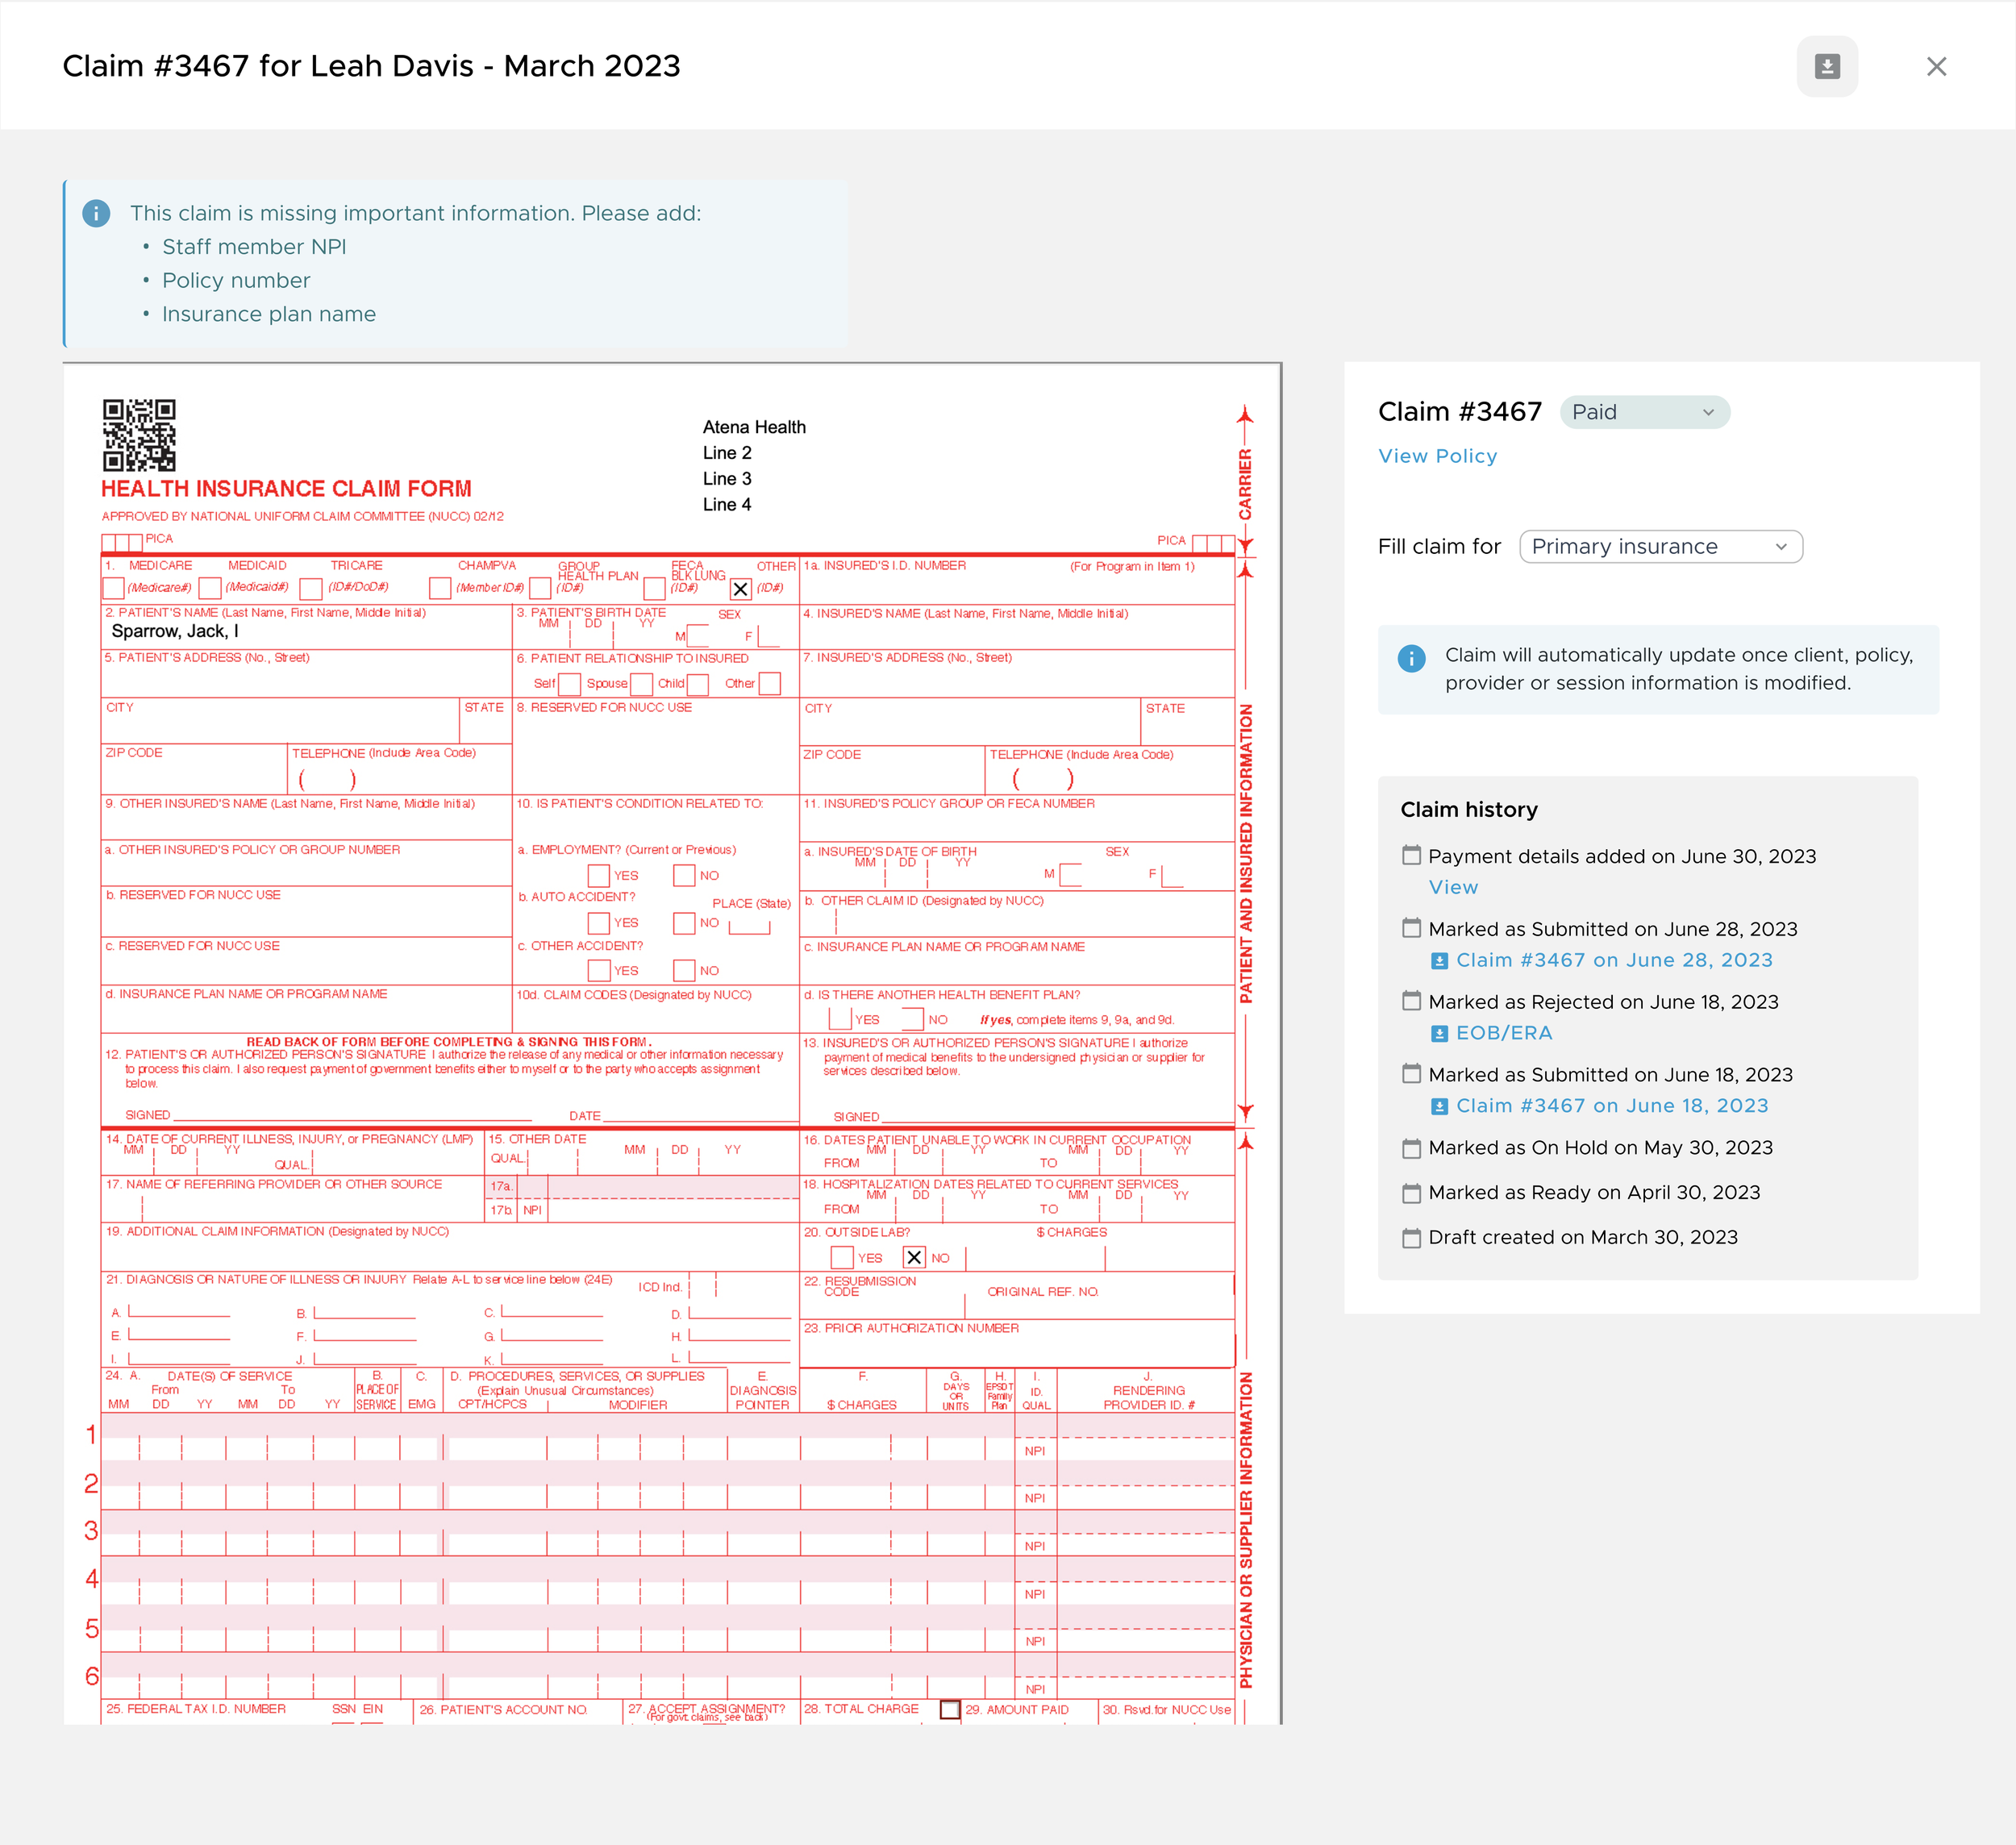
Task: Click download icon beside EOB/ERA
Action: [x=1439, y=1034]
